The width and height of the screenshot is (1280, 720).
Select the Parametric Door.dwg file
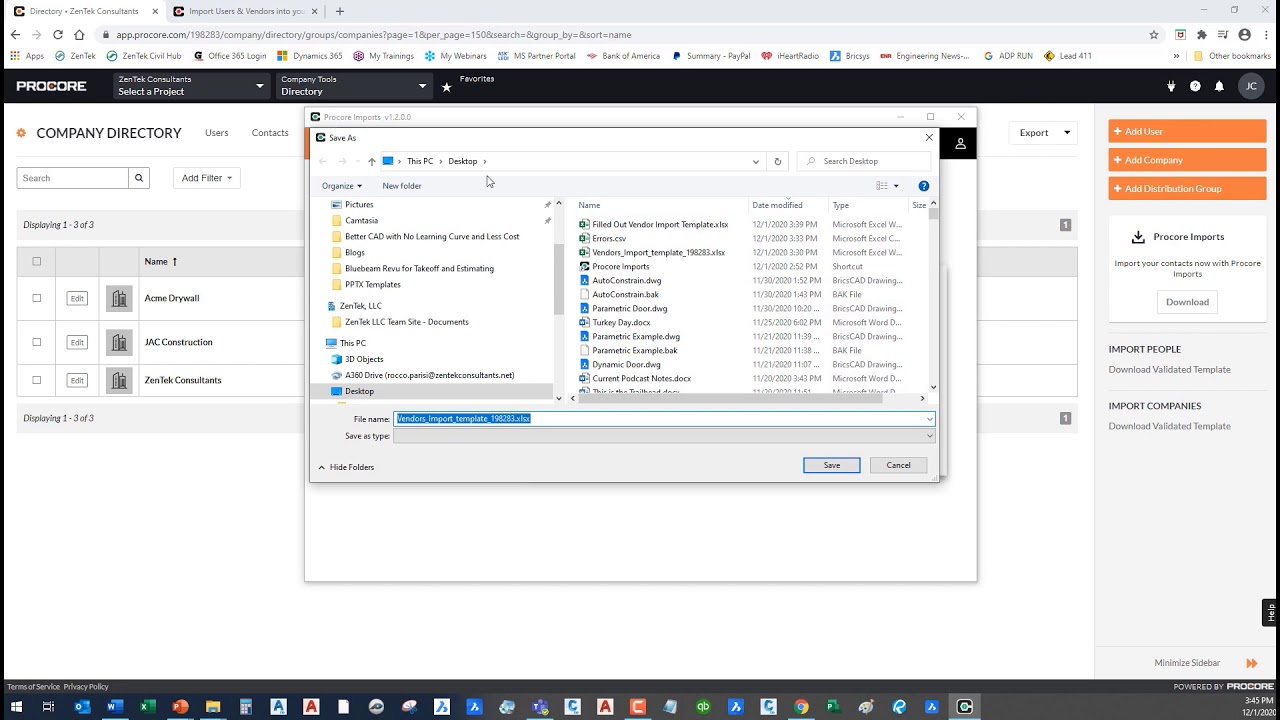629,309
